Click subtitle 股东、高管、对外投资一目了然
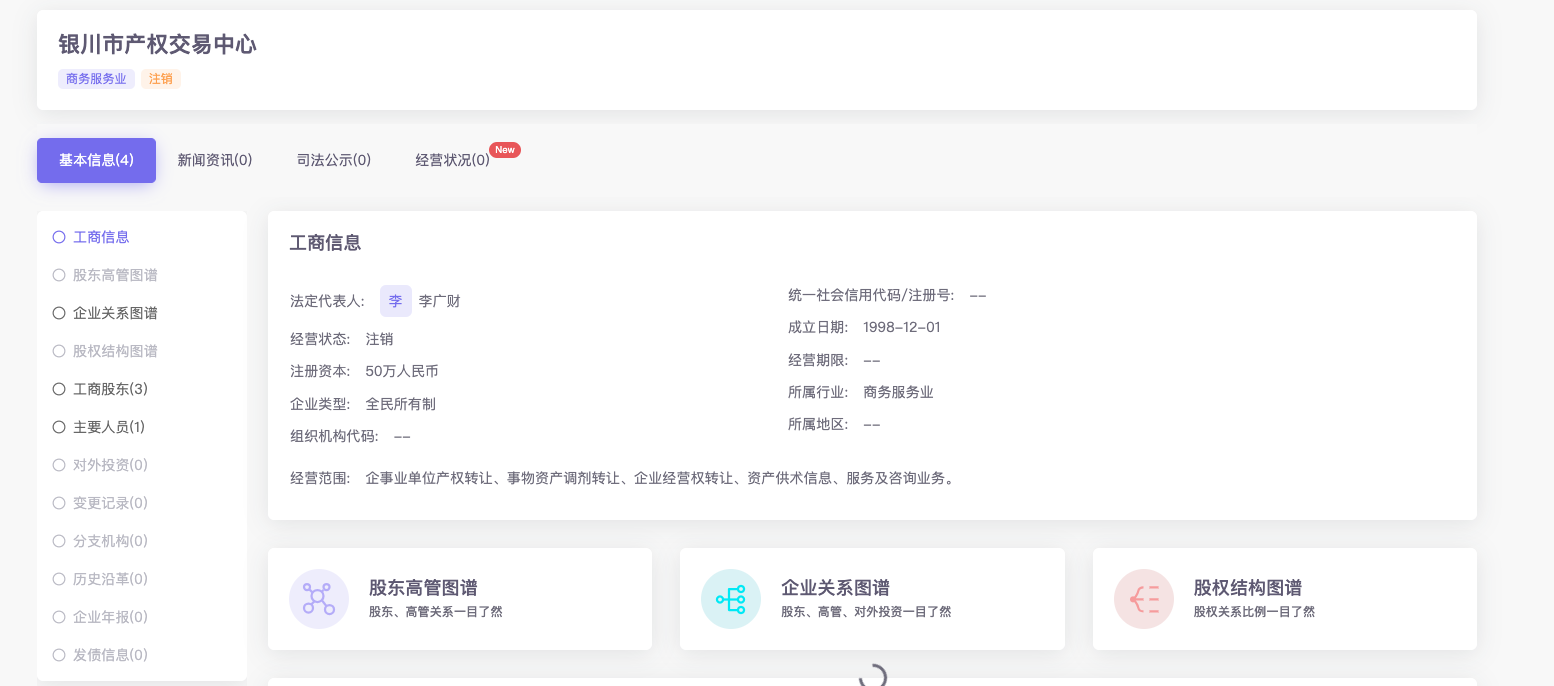The height and width of the screenshot is (686, 1554). [x=866, y=612]
